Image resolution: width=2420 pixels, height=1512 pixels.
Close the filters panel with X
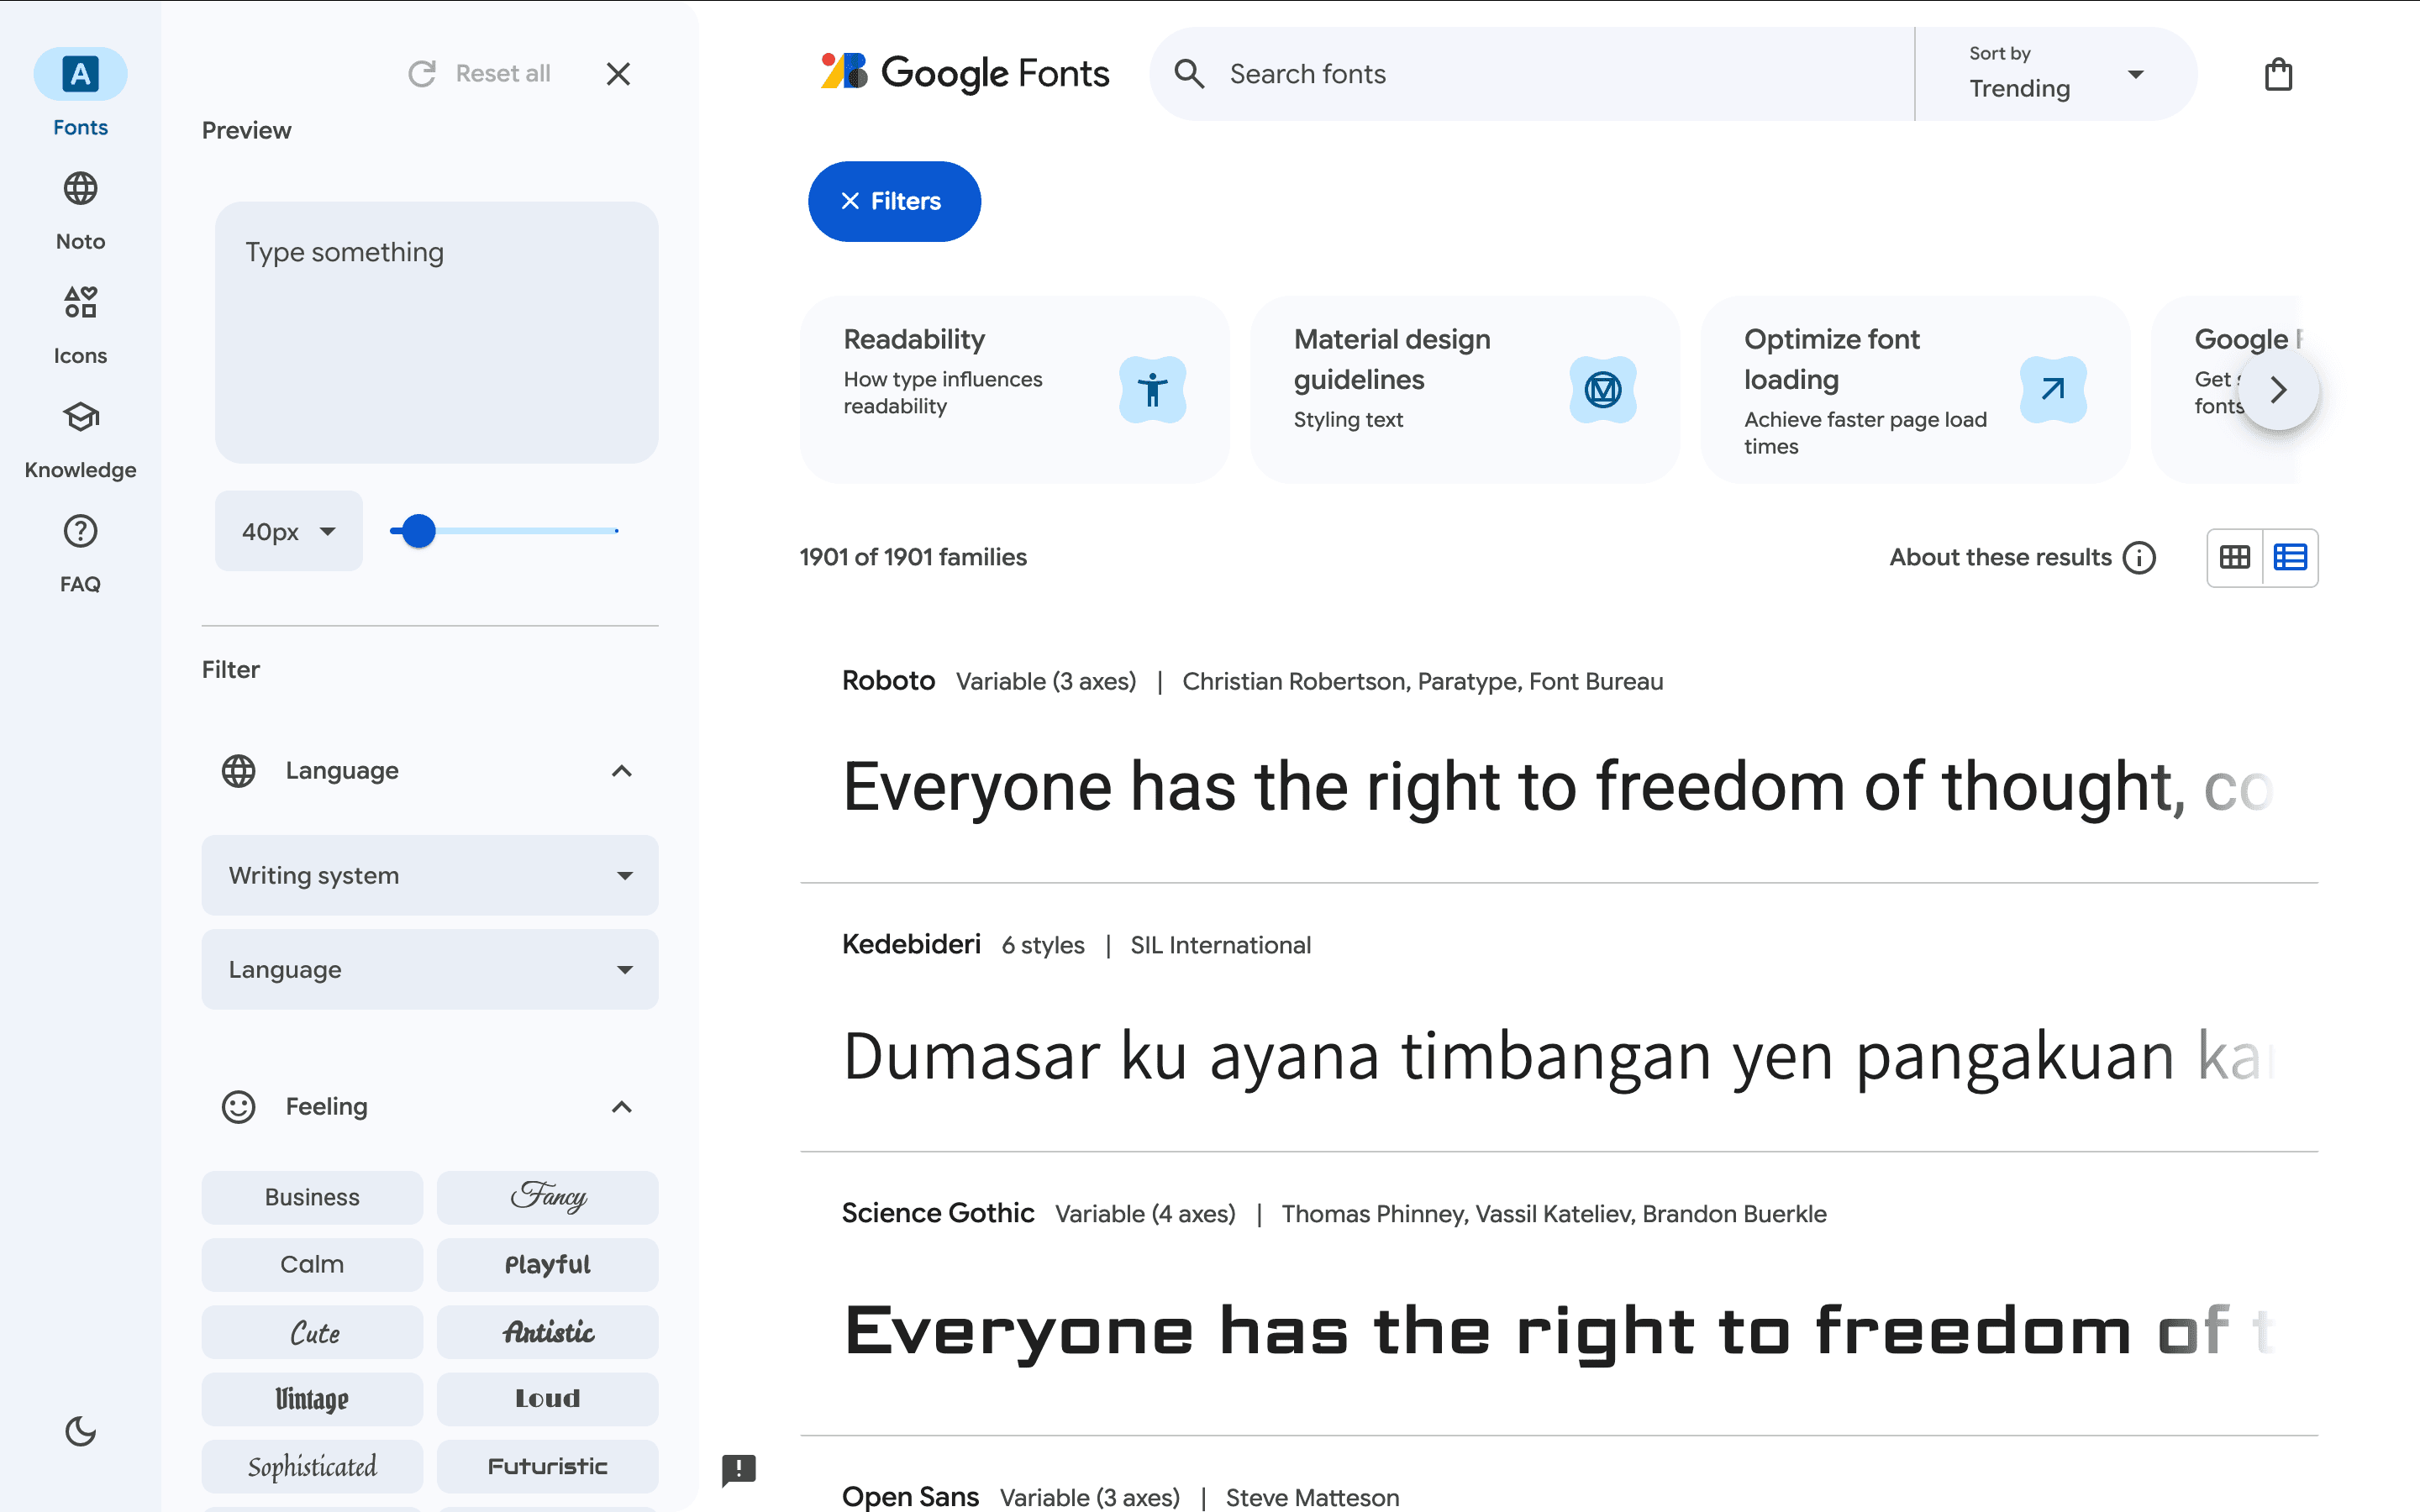(x=618, y=74)
